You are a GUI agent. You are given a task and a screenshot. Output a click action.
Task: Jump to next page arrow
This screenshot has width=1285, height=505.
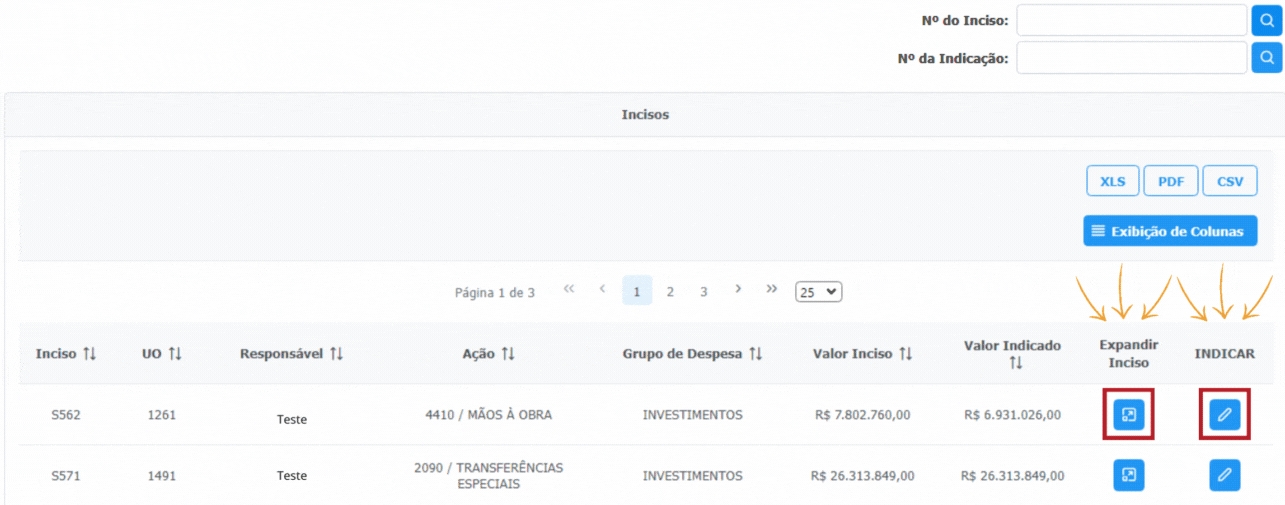point(738,289)
